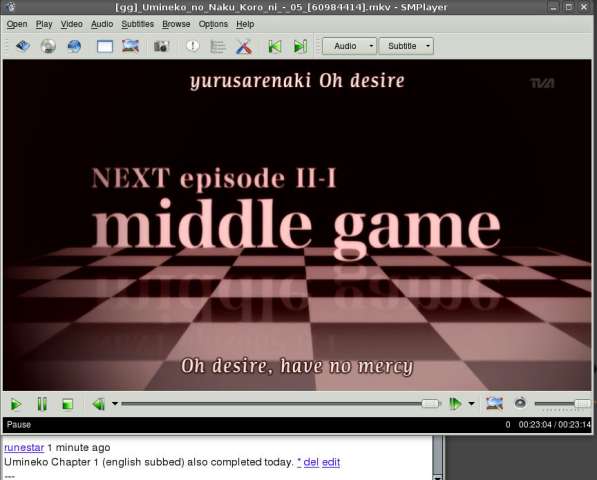Click the SMPlayer window menu icon
The image size is (597, 480).
pos(11,7)
